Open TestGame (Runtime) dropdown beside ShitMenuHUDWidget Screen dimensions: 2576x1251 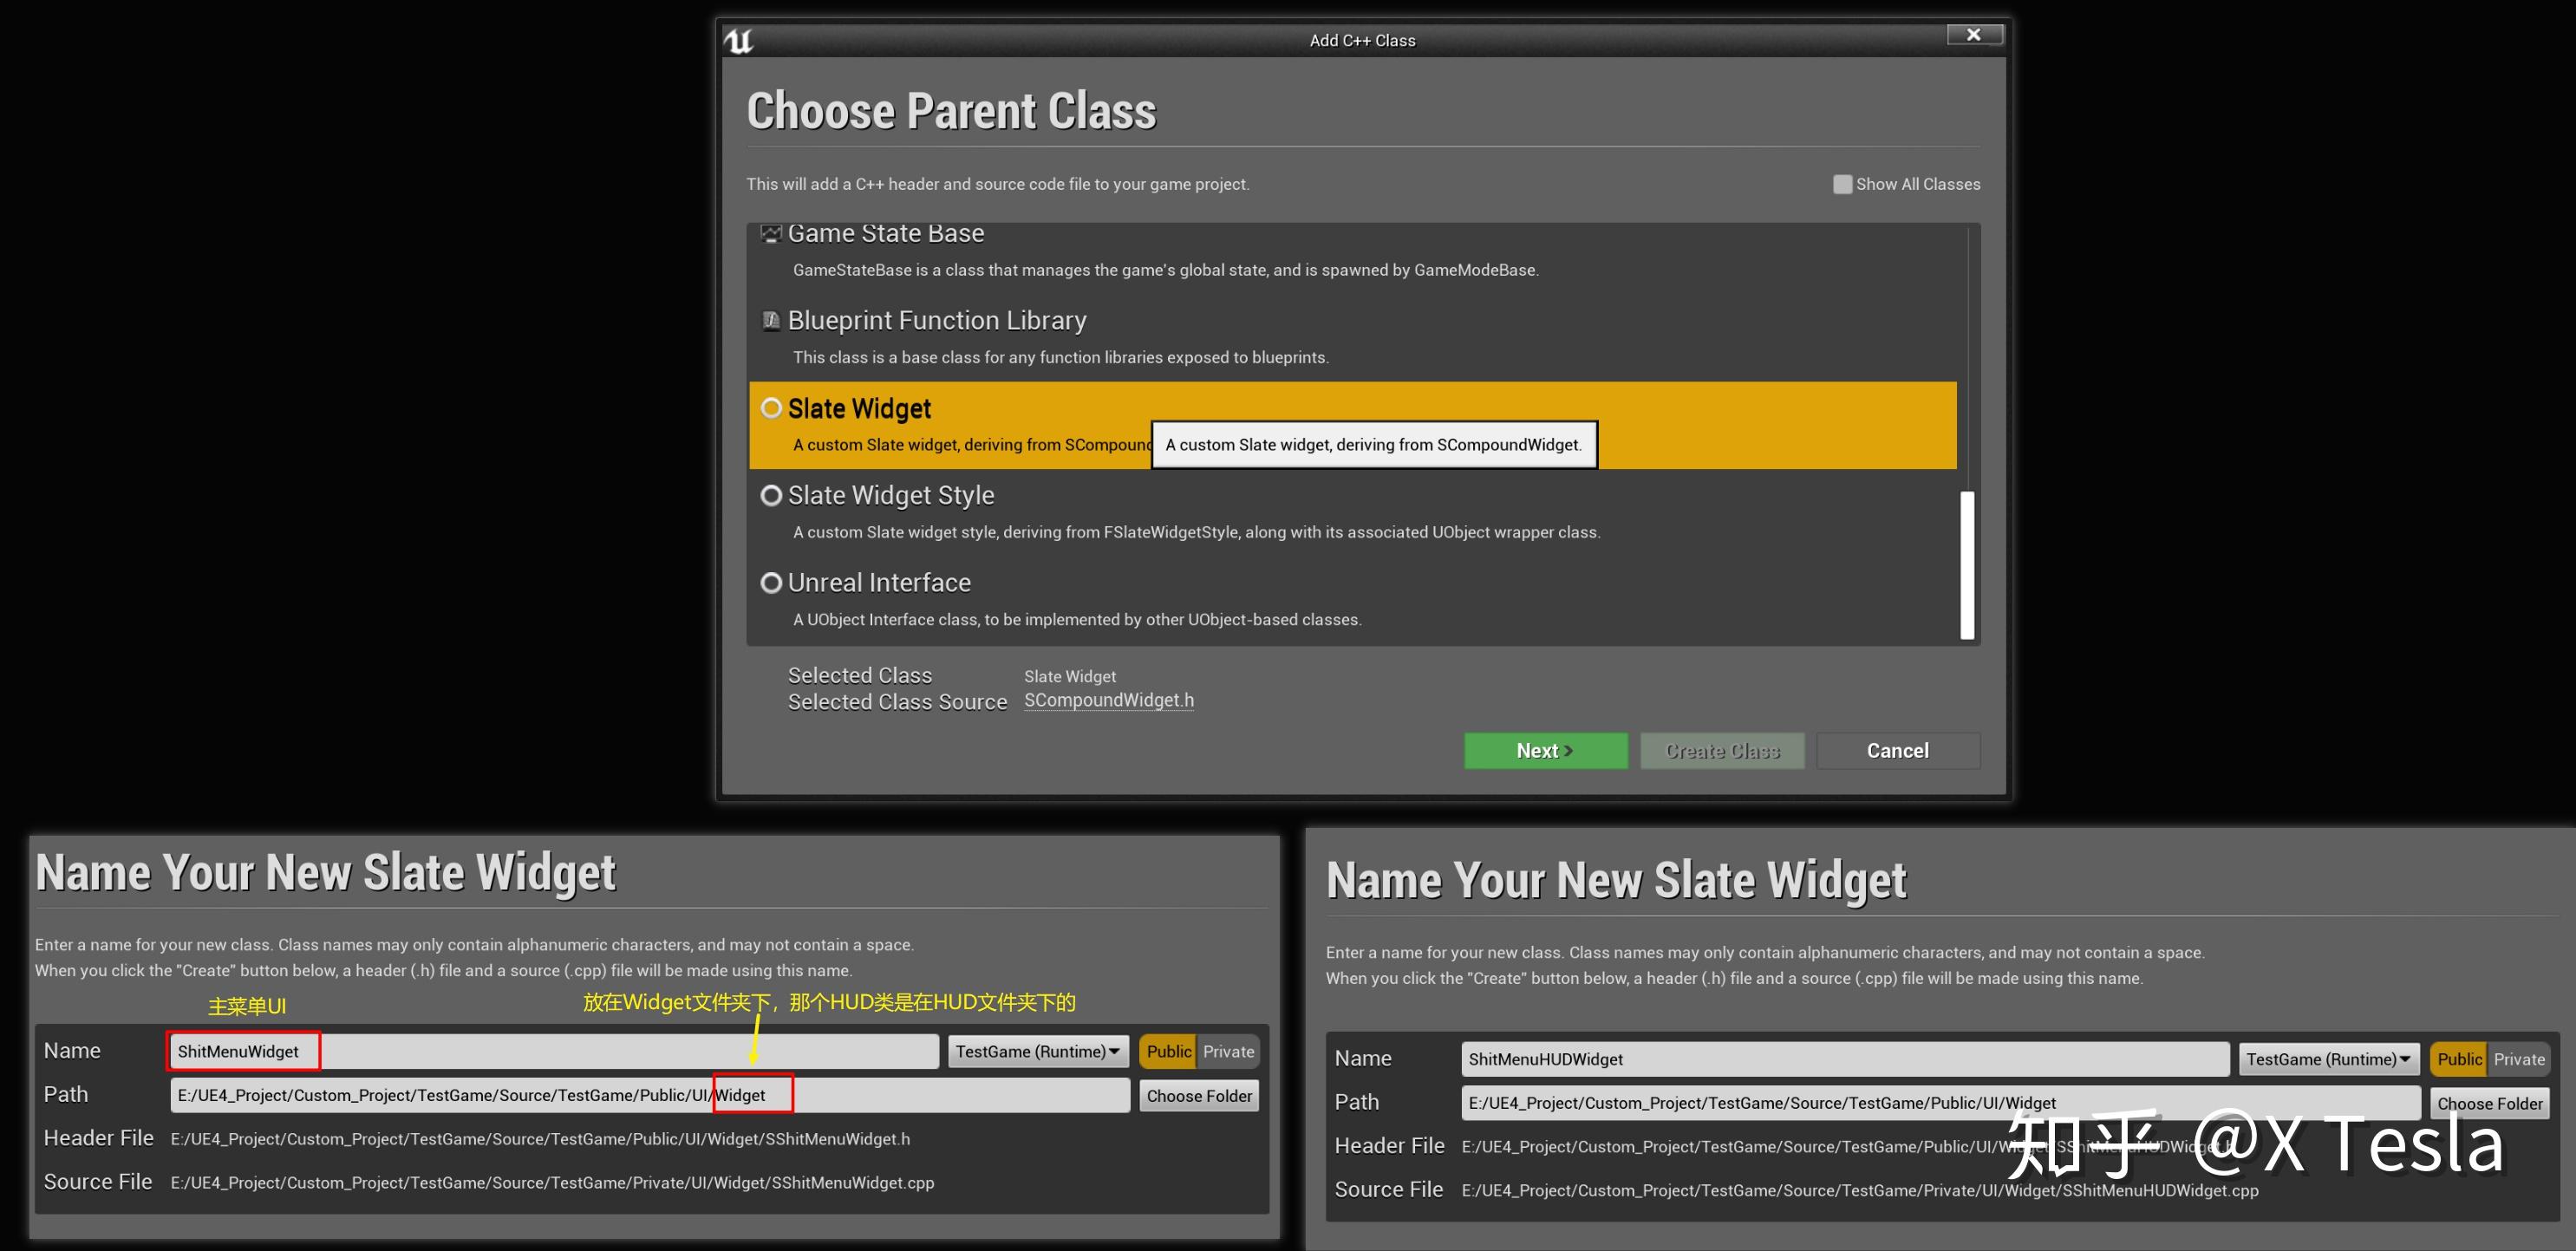coord(2328,1059)
